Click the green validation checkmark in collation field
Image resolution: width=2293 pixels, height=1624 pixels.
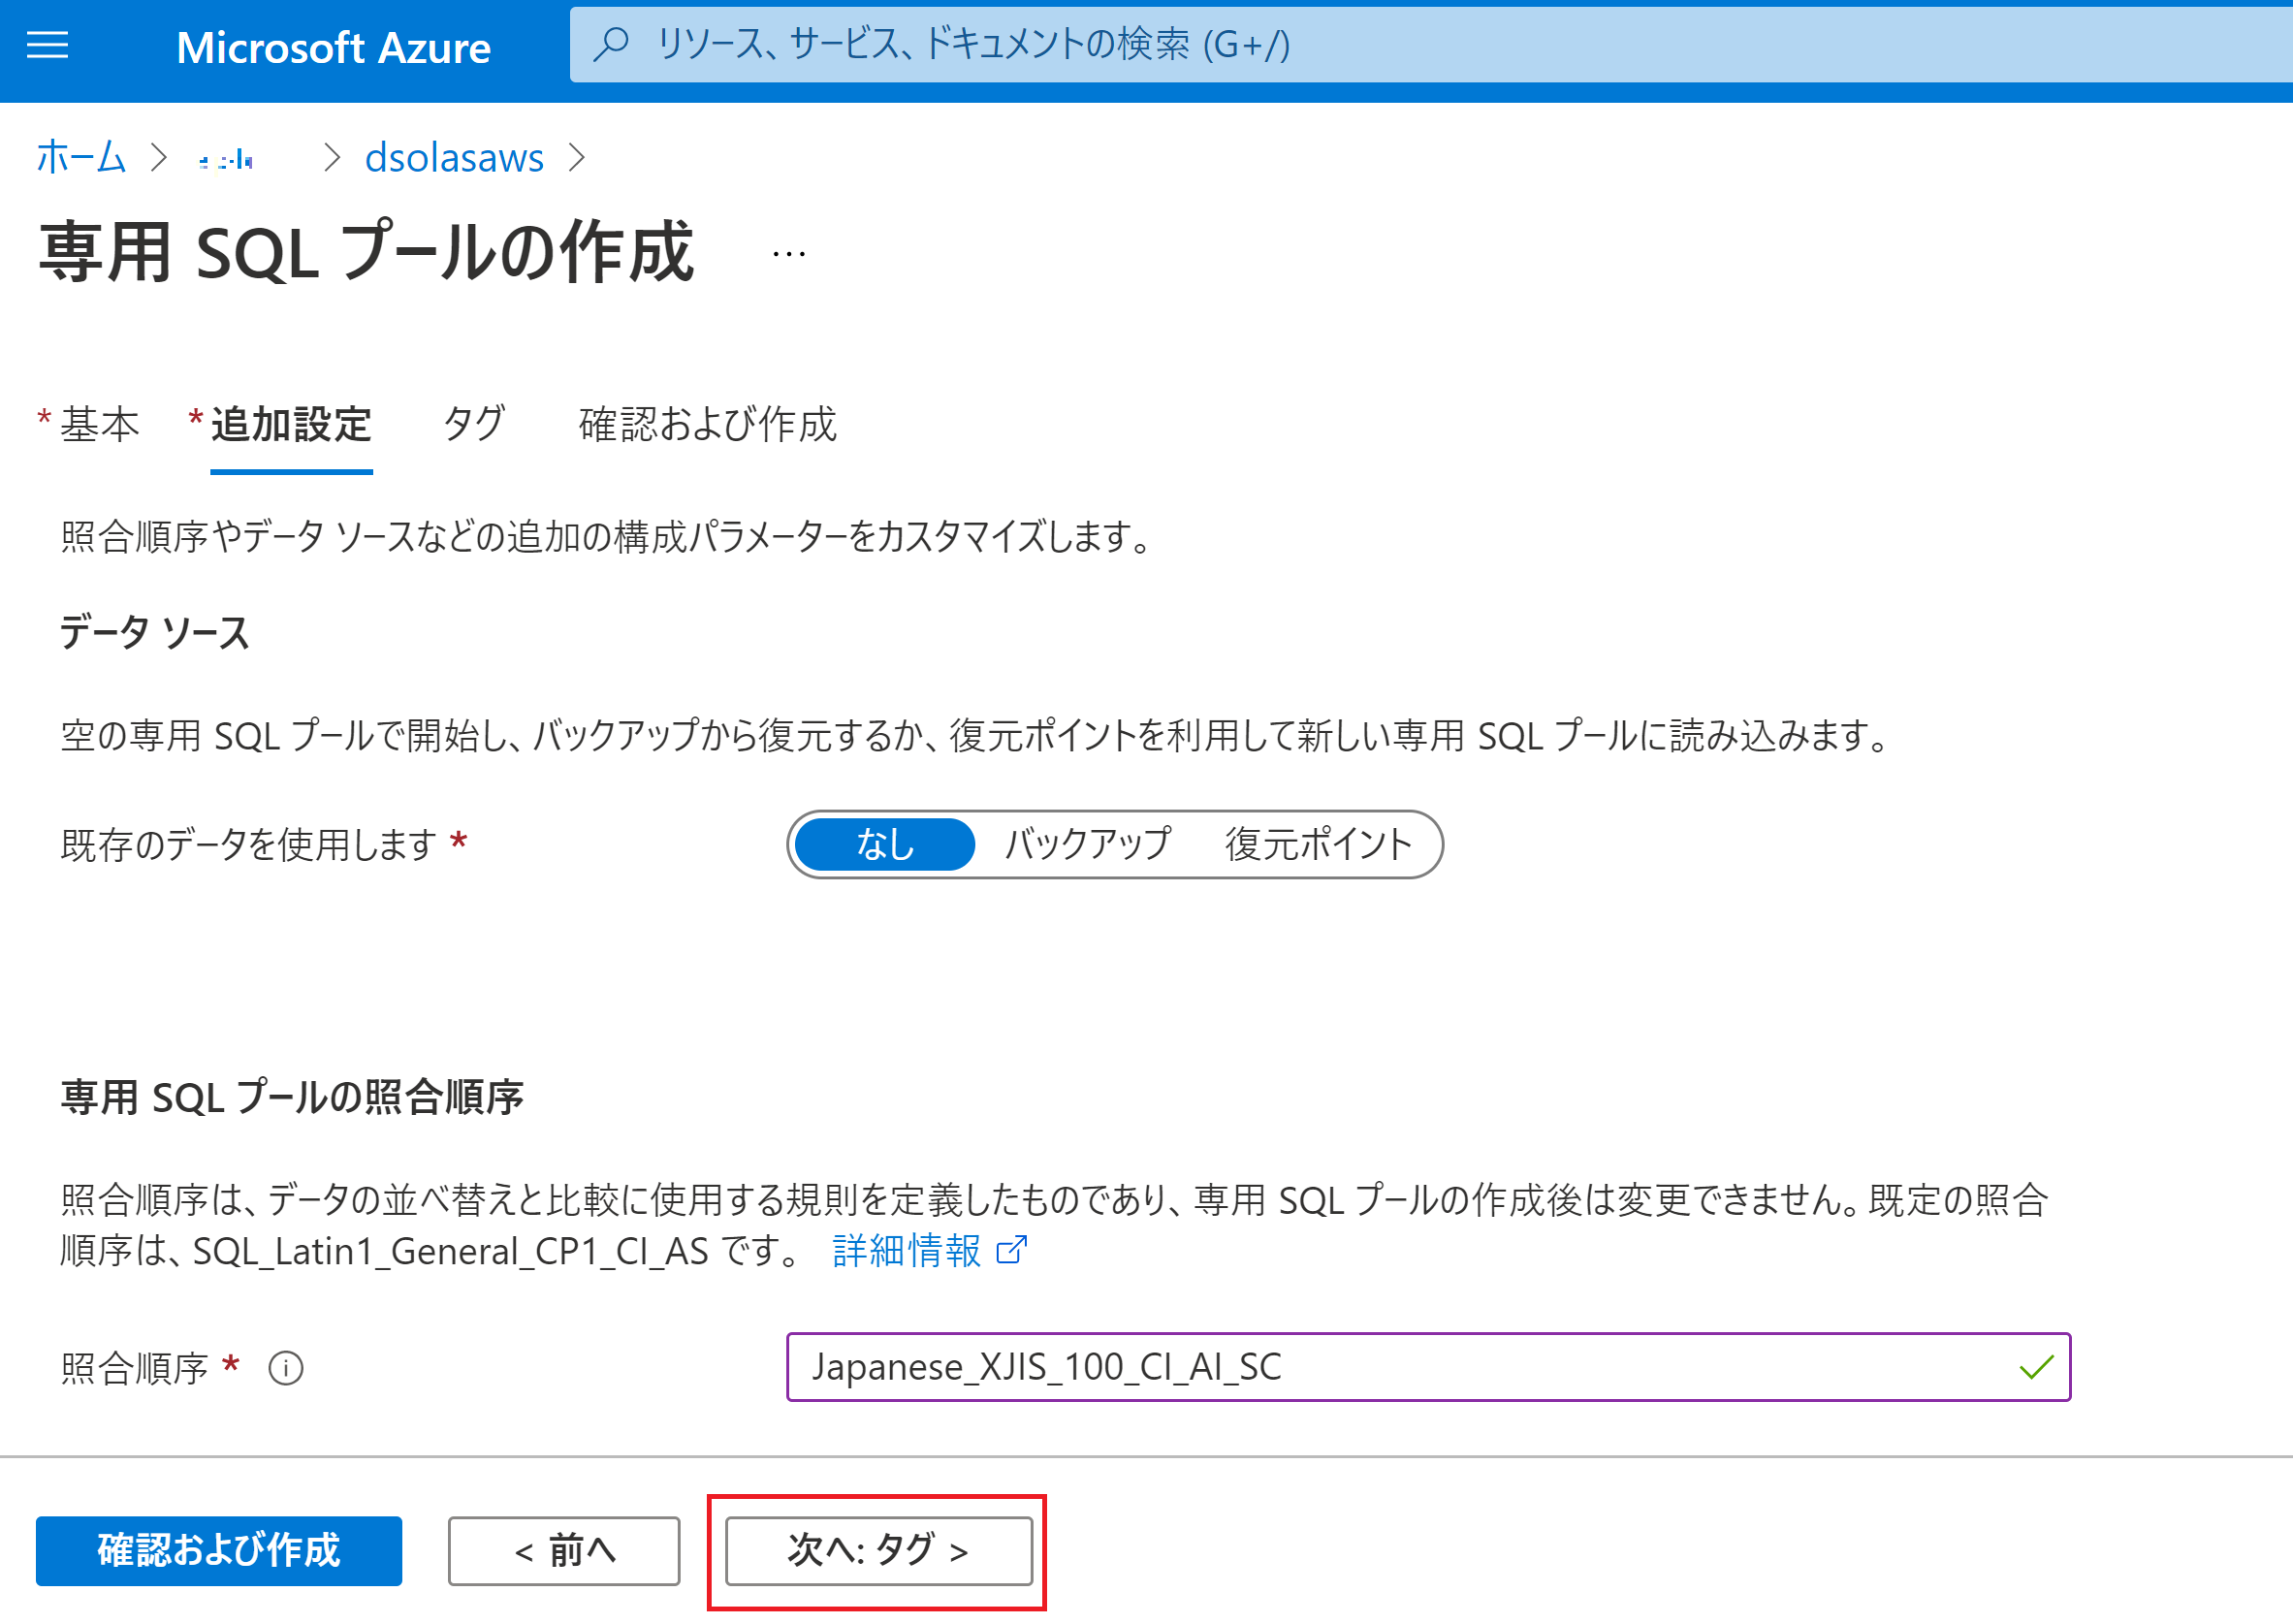[2036, 1369]
